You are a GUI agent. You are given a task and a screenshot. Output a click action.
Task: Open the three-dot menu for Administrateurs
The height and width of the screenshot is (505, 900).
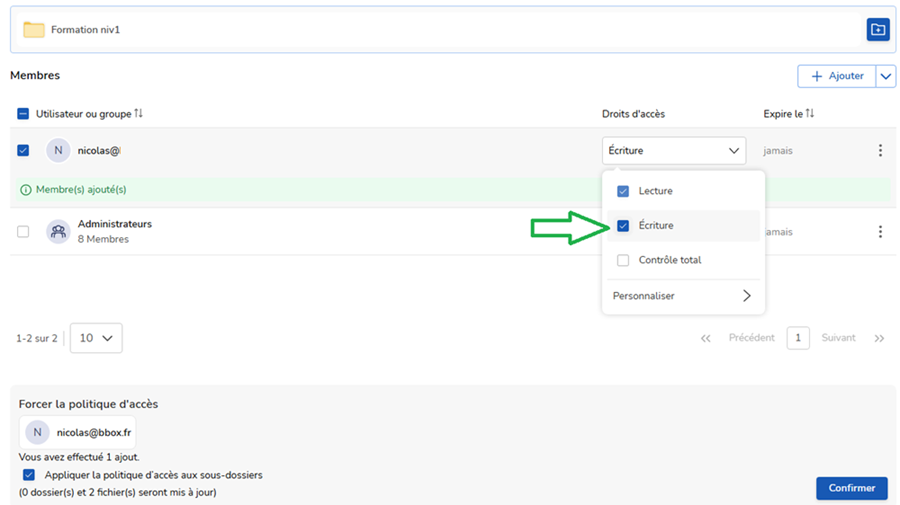(x=880, y=232)
